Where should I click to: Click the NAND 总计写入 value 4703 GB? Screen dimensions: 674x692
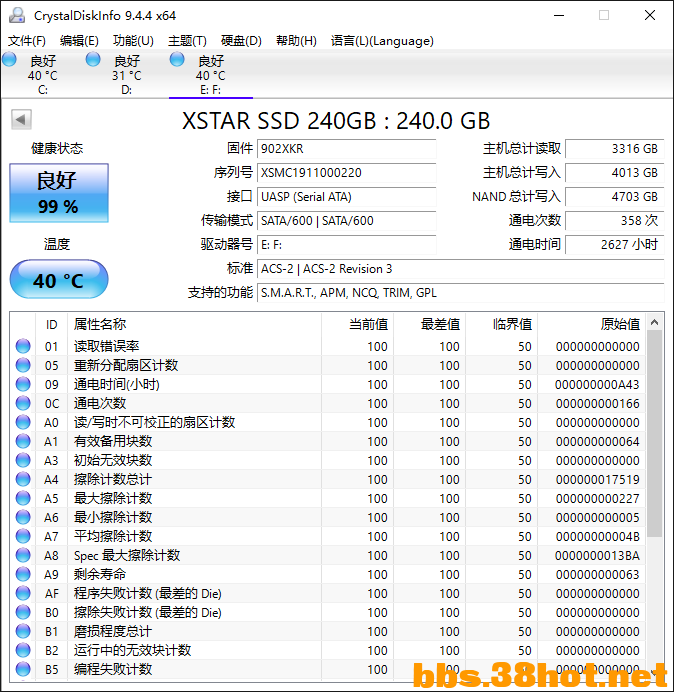click(x=614, y=196)
